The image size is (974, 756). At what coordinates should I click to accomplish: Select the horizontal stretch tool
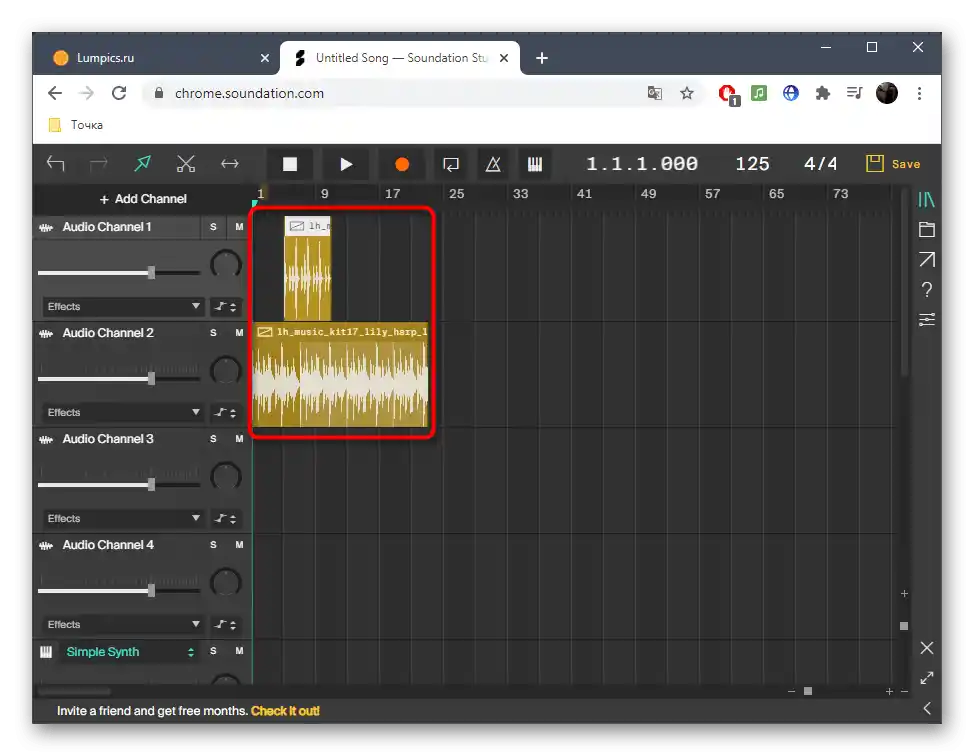pyautogui.click(x=230, y=164)
